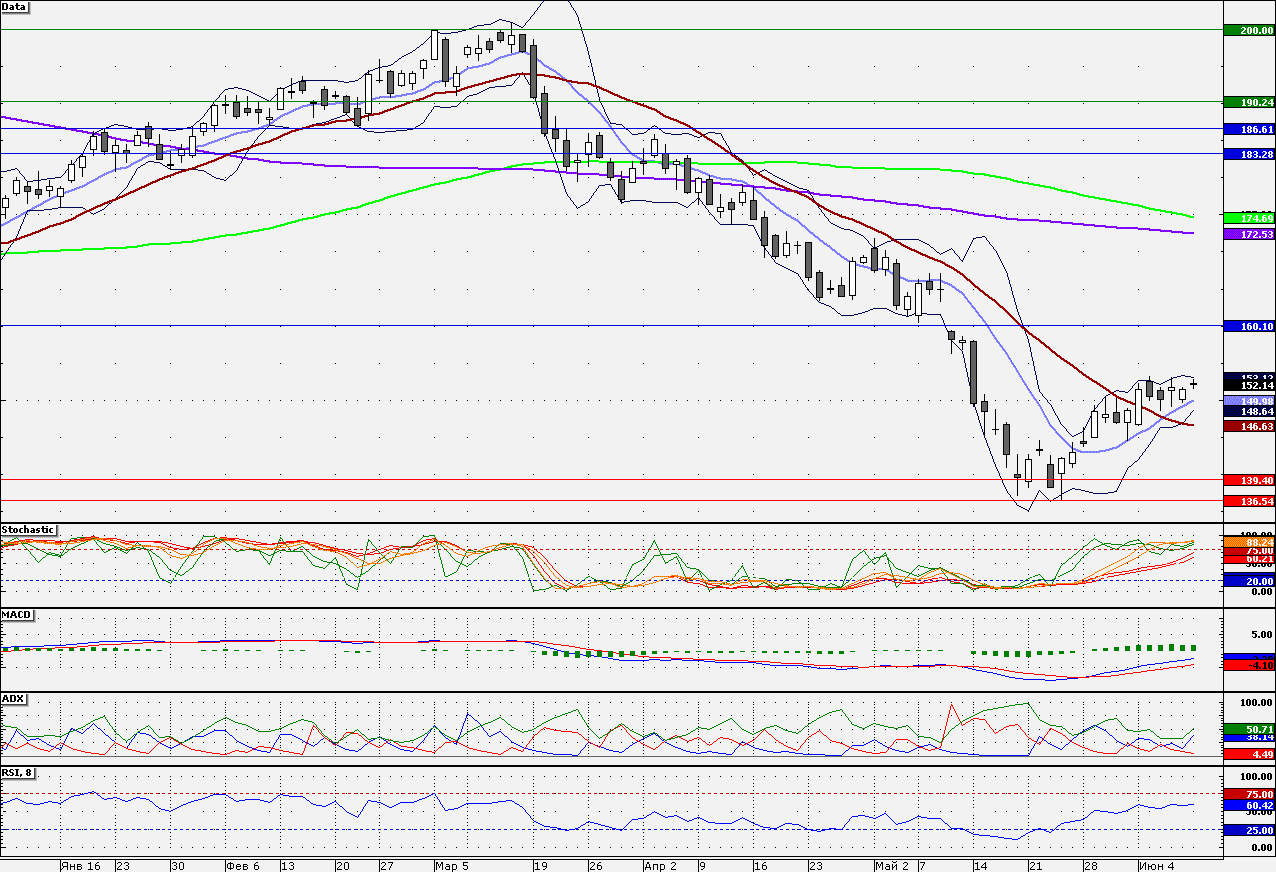Viewport: 1276px width, 872px height.
Task: Click the dark red 146.63 moving average tag
Action: 1249,426
